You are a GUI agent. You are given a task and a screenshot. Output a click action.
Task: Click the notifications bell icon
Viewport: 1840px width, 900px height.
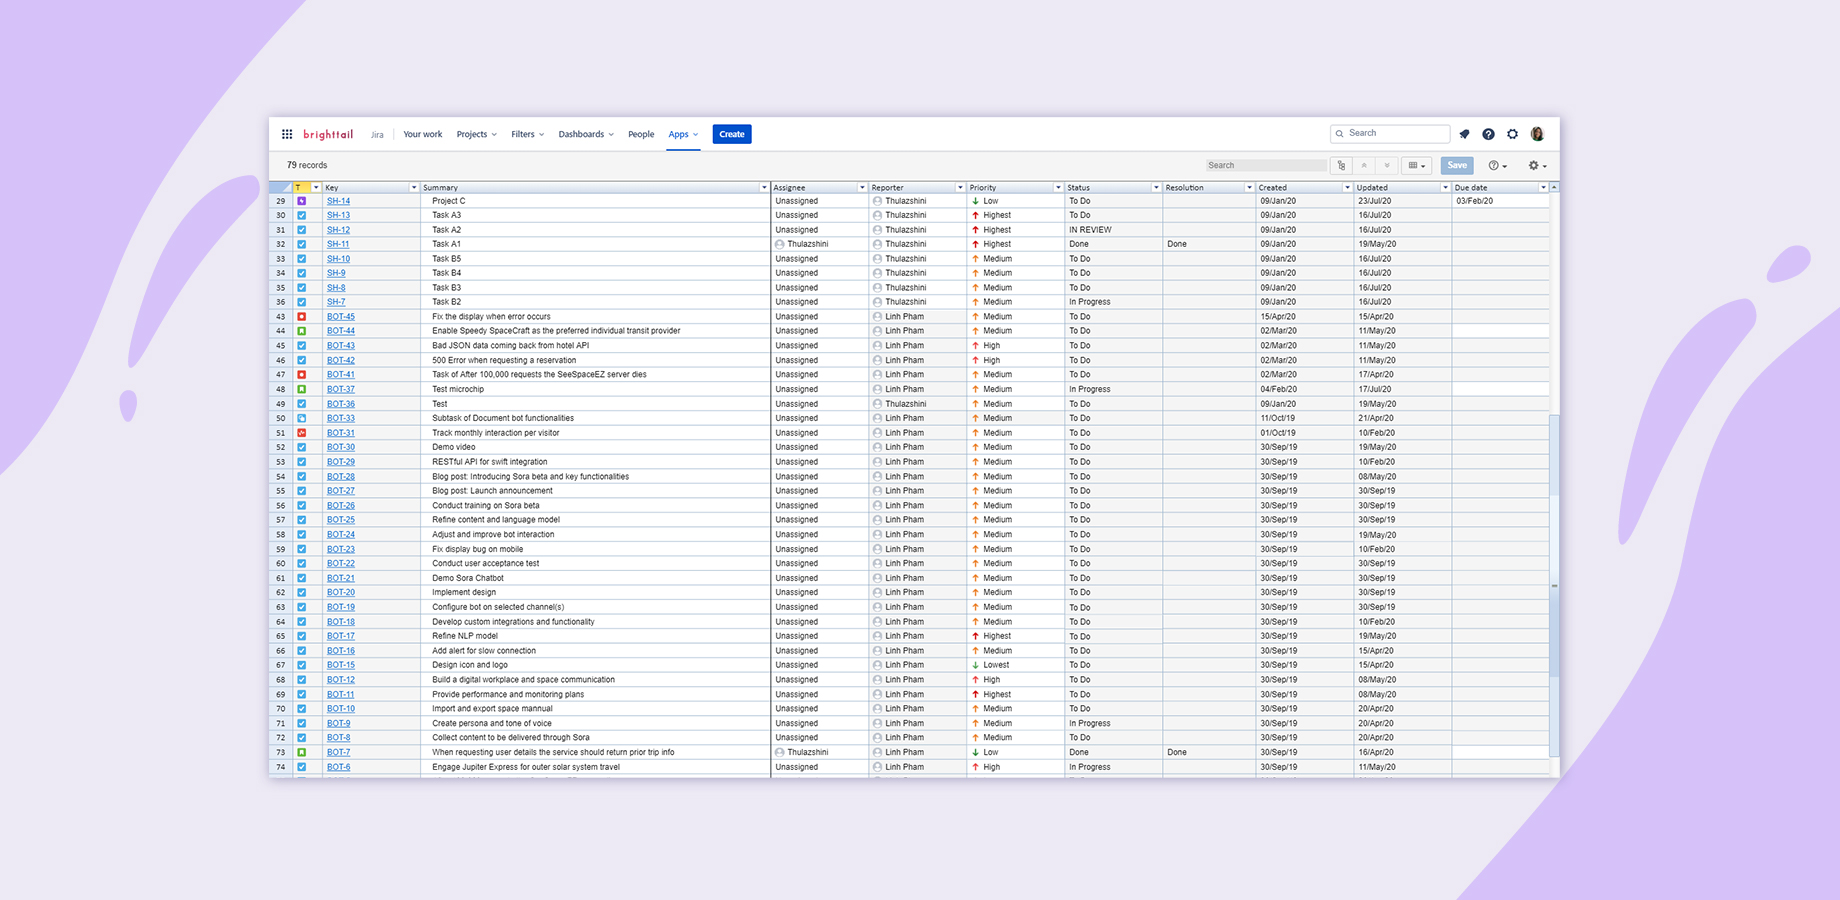pyautogui.click(x=1464, y=134)
